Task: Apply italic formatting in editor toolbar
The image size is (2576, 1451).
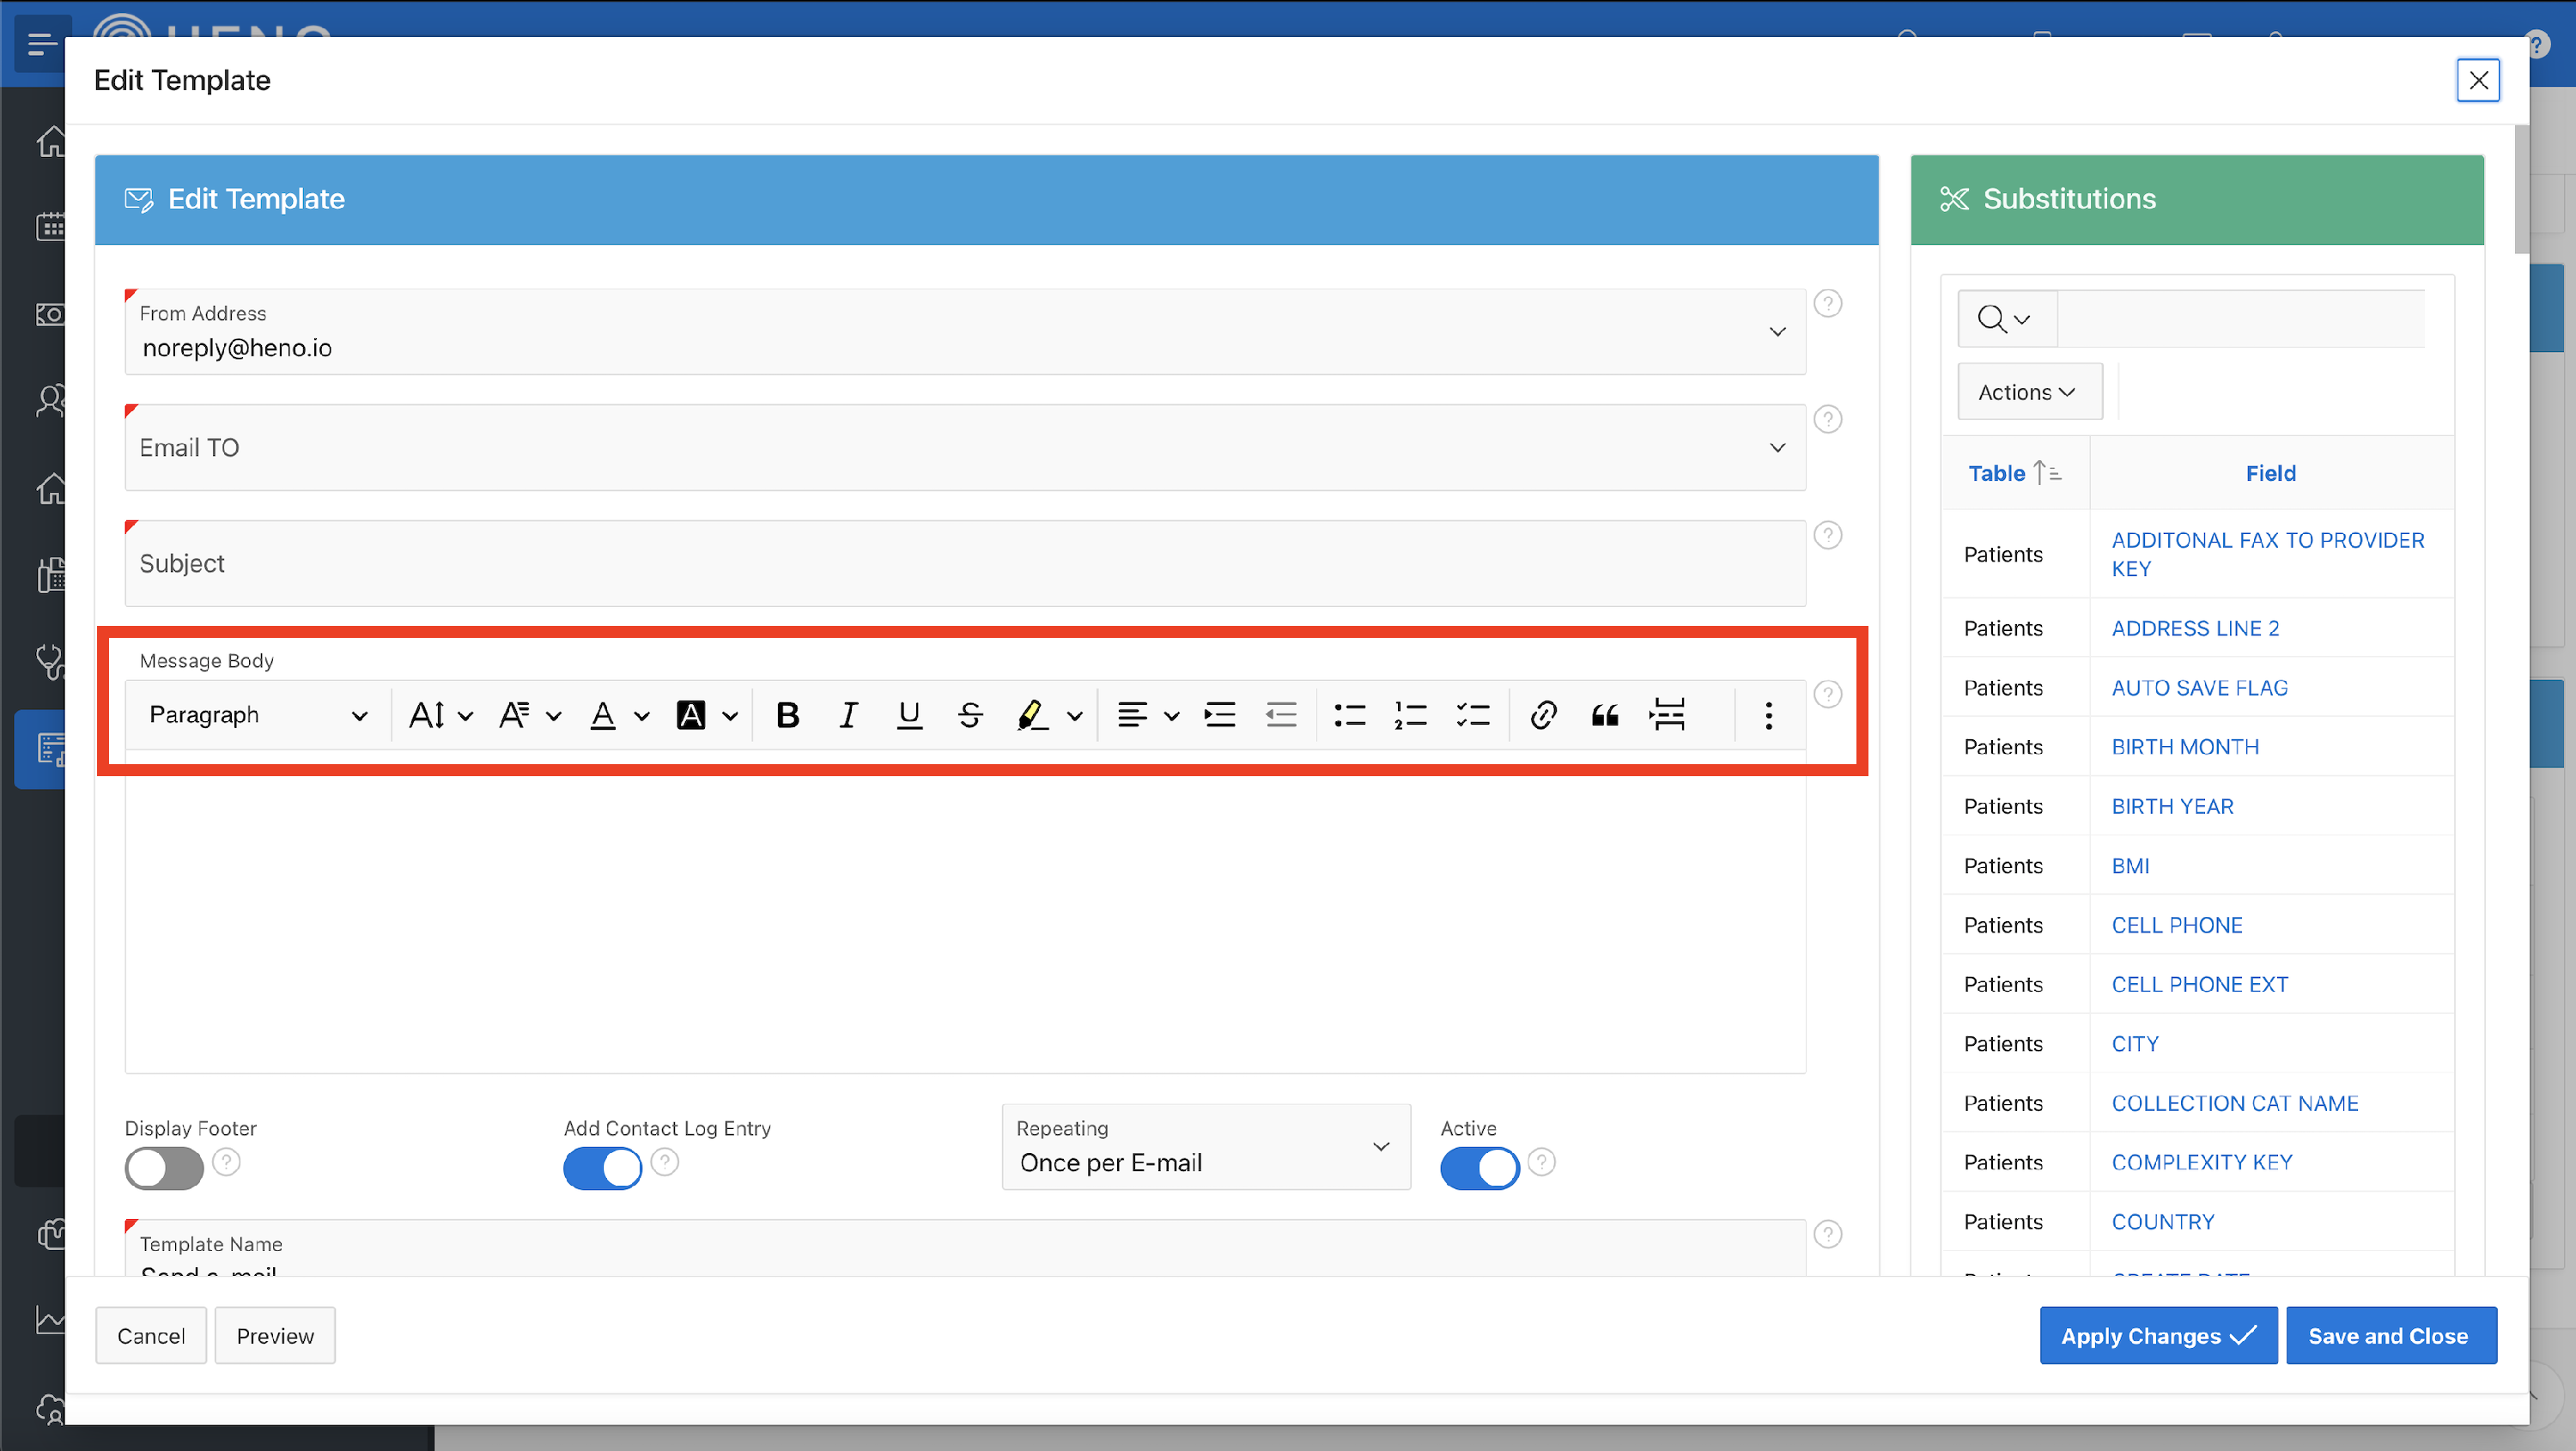Action: click(848, 715)
